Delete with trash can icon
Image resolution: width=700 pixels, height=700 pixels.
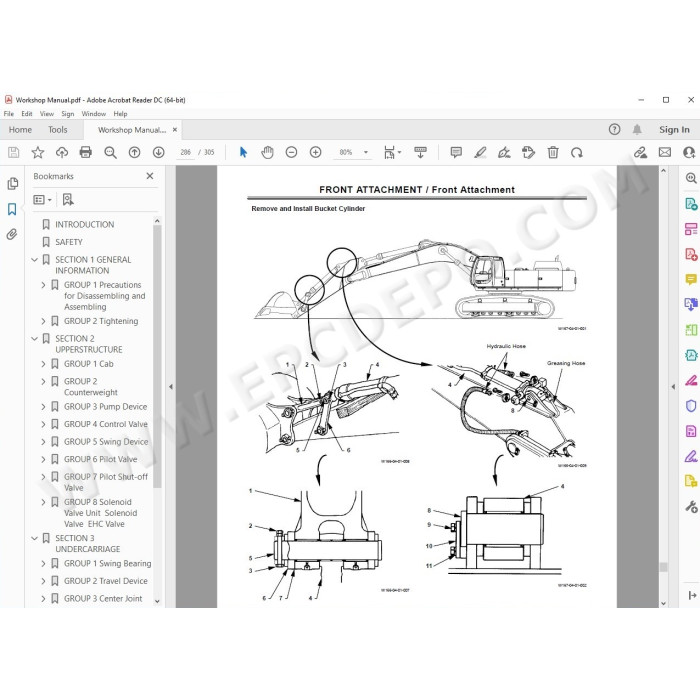point(553,153)
